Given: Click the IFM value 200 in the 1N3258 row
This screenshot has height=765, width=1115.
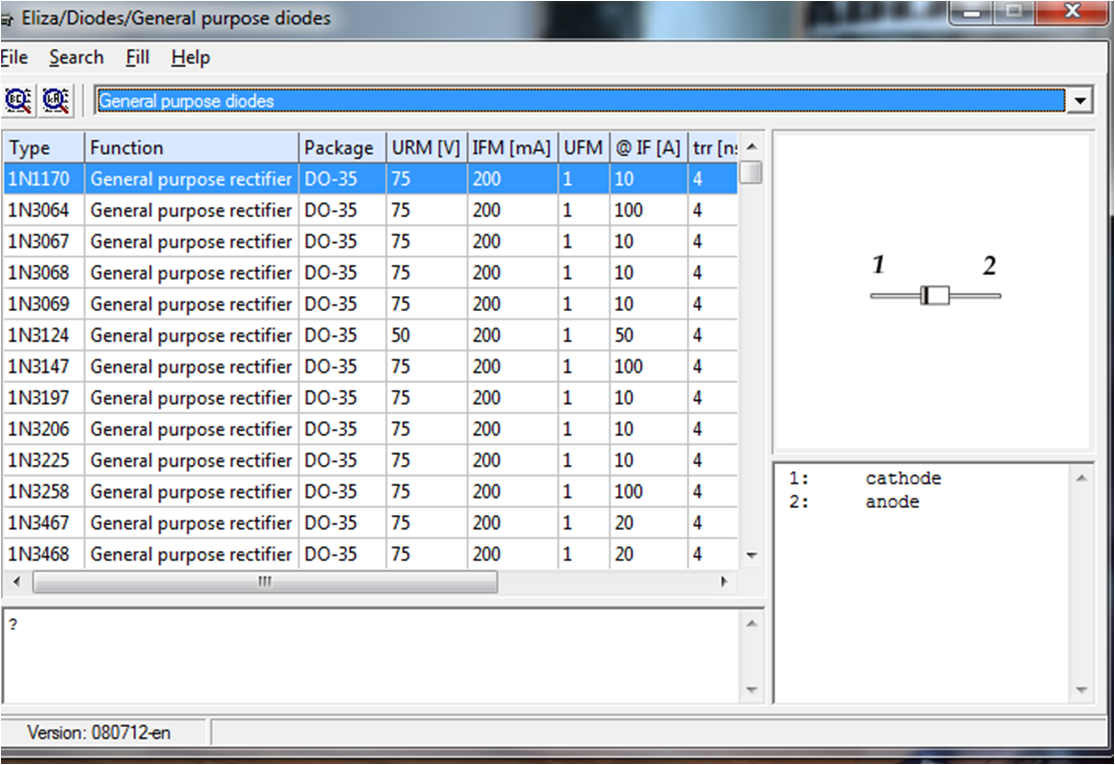Looking at the screenshot, I should pyautogui.click(x=486, y=492).
